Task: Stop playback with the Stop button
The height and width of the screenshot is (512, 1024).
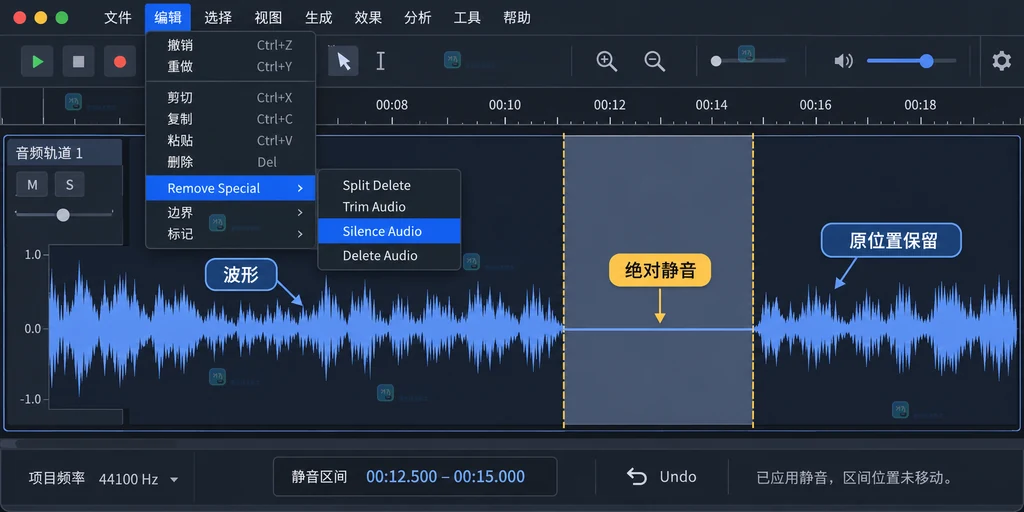Action: point(78,61)
